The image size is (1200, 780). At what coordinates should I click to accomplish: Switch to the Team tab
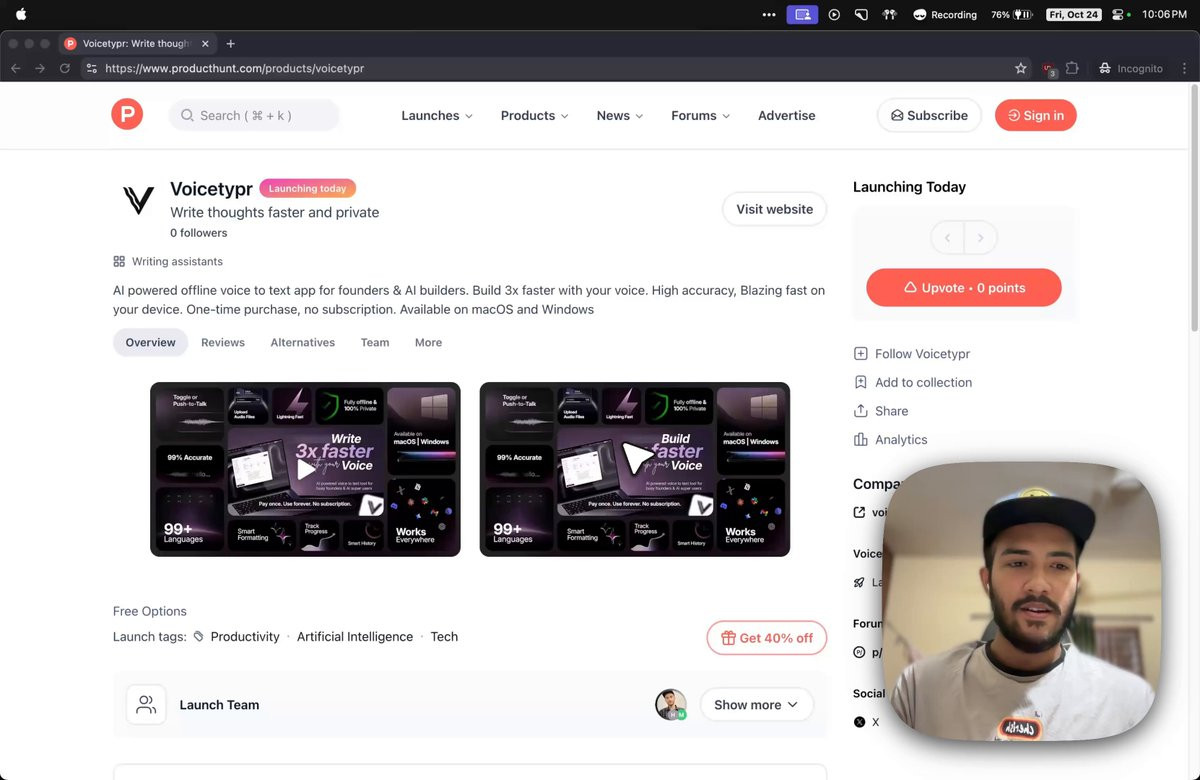(x=375, y=342)
